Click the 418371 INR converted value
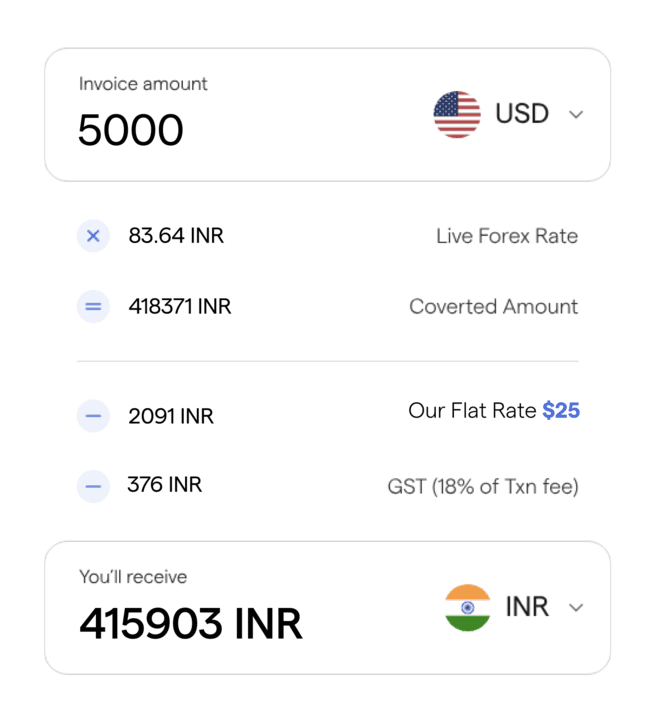Image resolution: width=661 pixels, height=720 pixels. (x=180, y=307)
